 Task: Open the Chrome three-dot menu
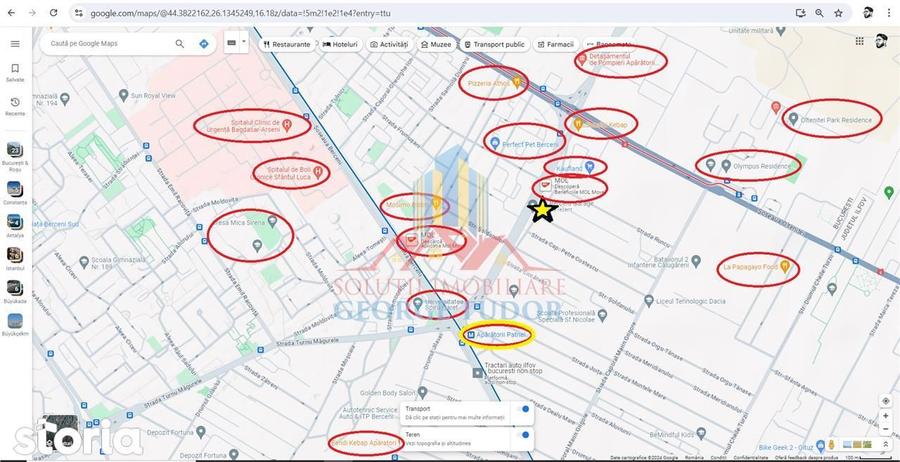coord(889,13)
